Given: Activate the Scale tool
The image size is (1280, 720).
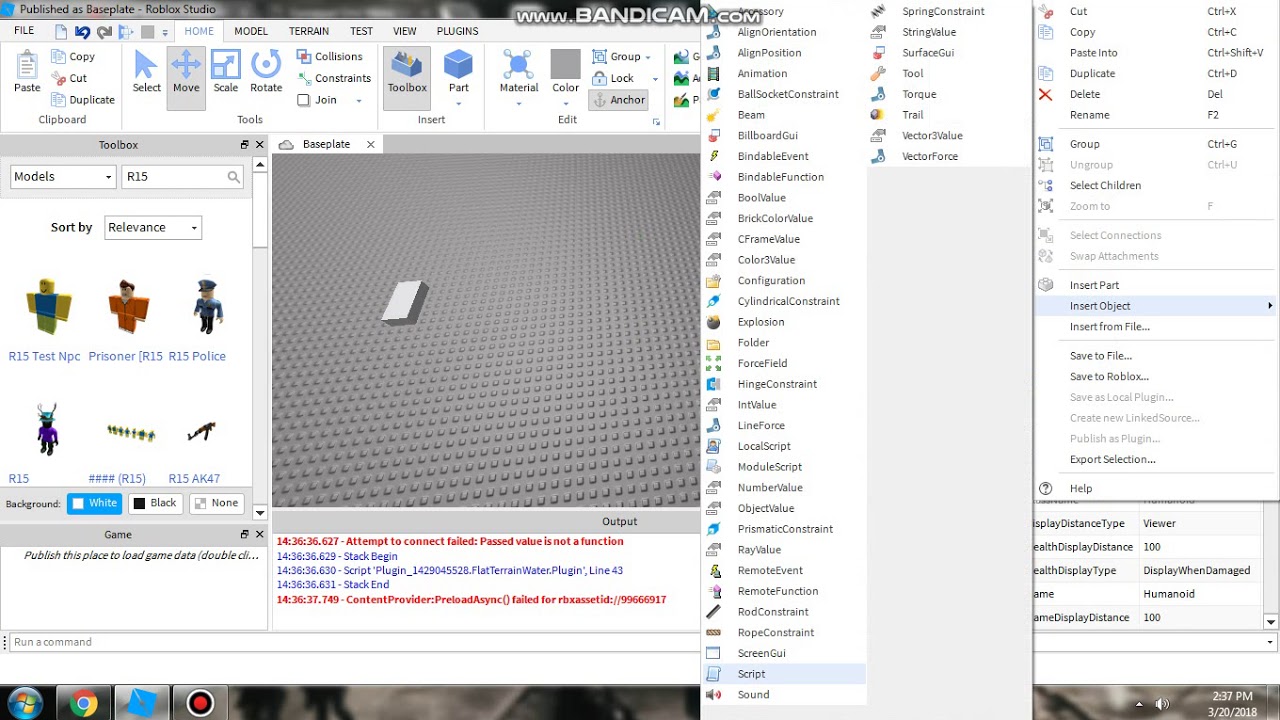Looking at the screenshot, I should pos(226,72).
